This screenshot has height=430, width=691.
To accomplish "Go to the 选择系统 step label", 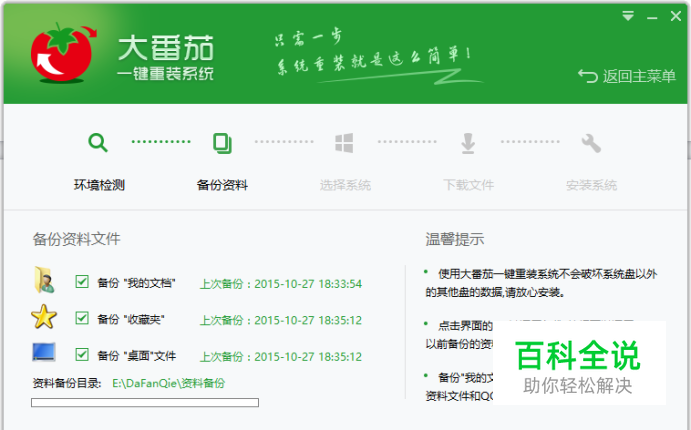I will 345,185.
